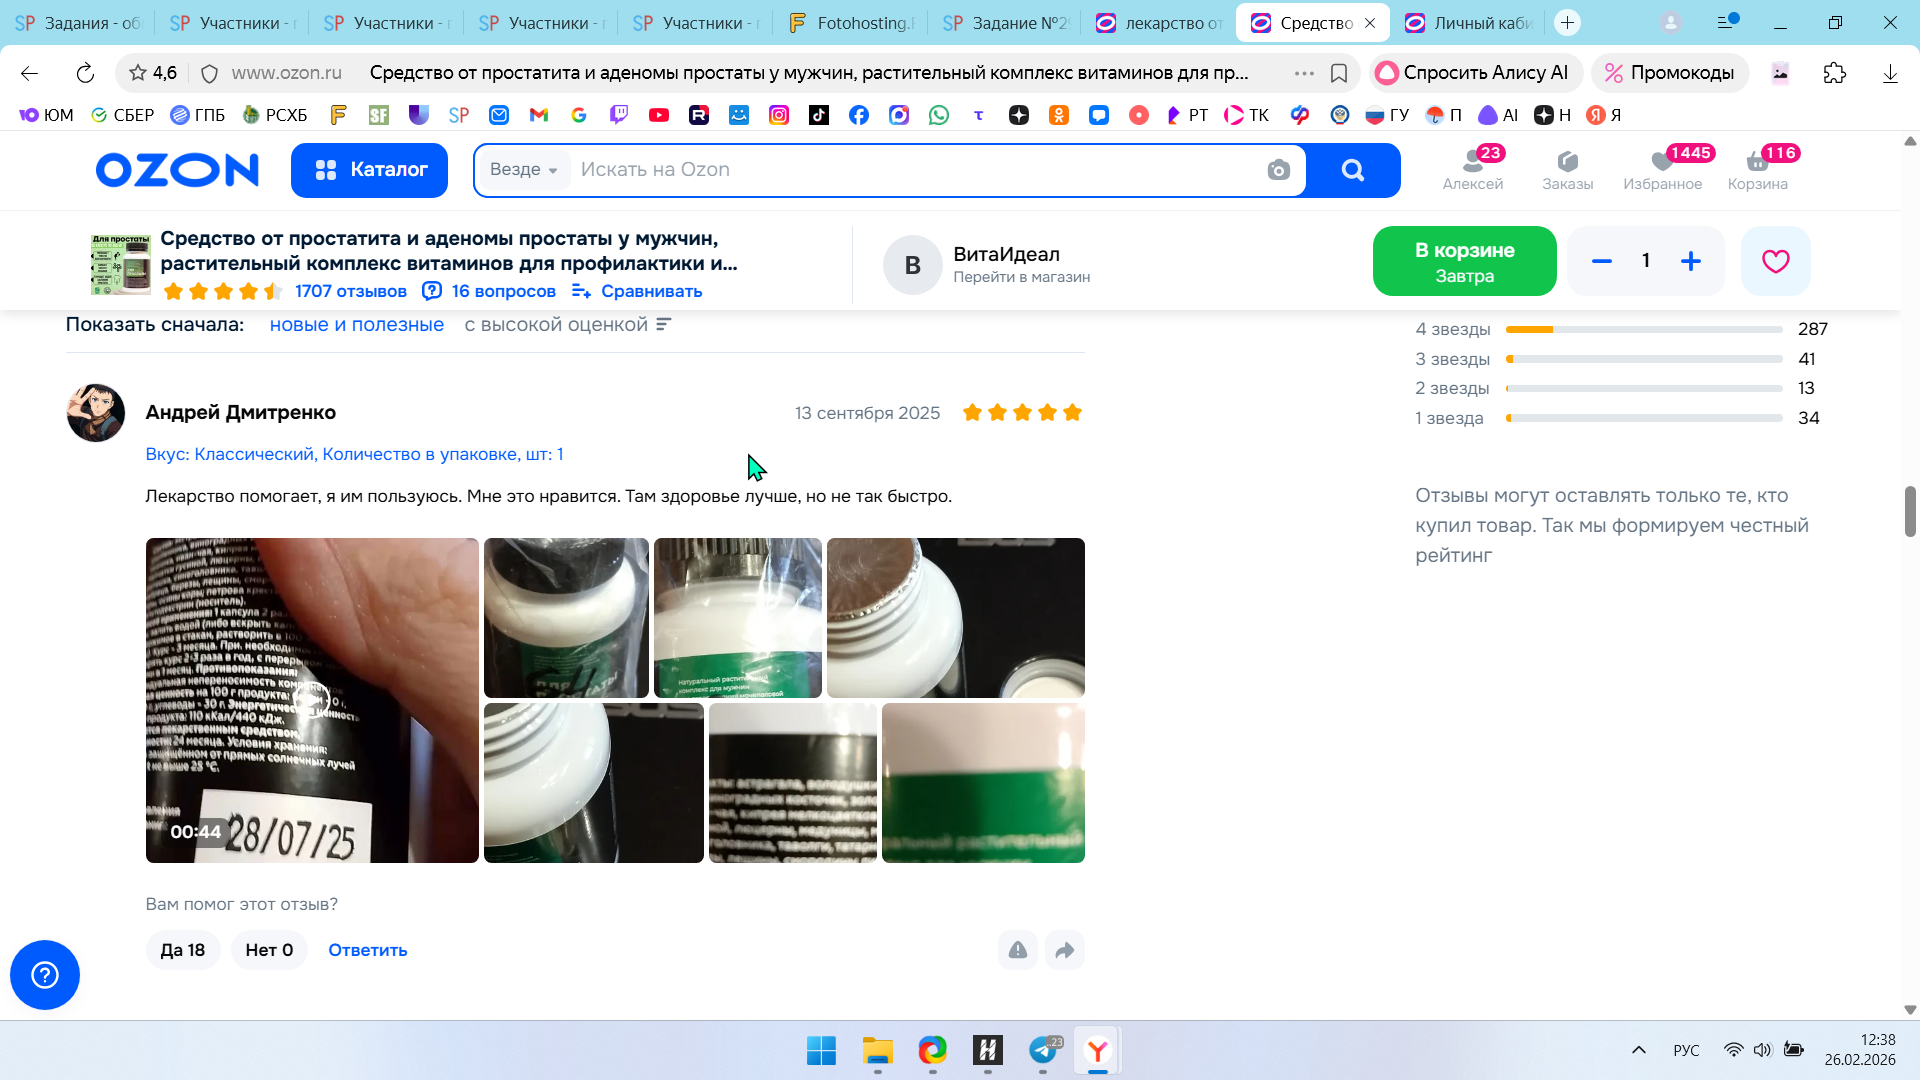Click the Ответить reply link
The width and height of the screenshot is (1920, 1080).
367,950
